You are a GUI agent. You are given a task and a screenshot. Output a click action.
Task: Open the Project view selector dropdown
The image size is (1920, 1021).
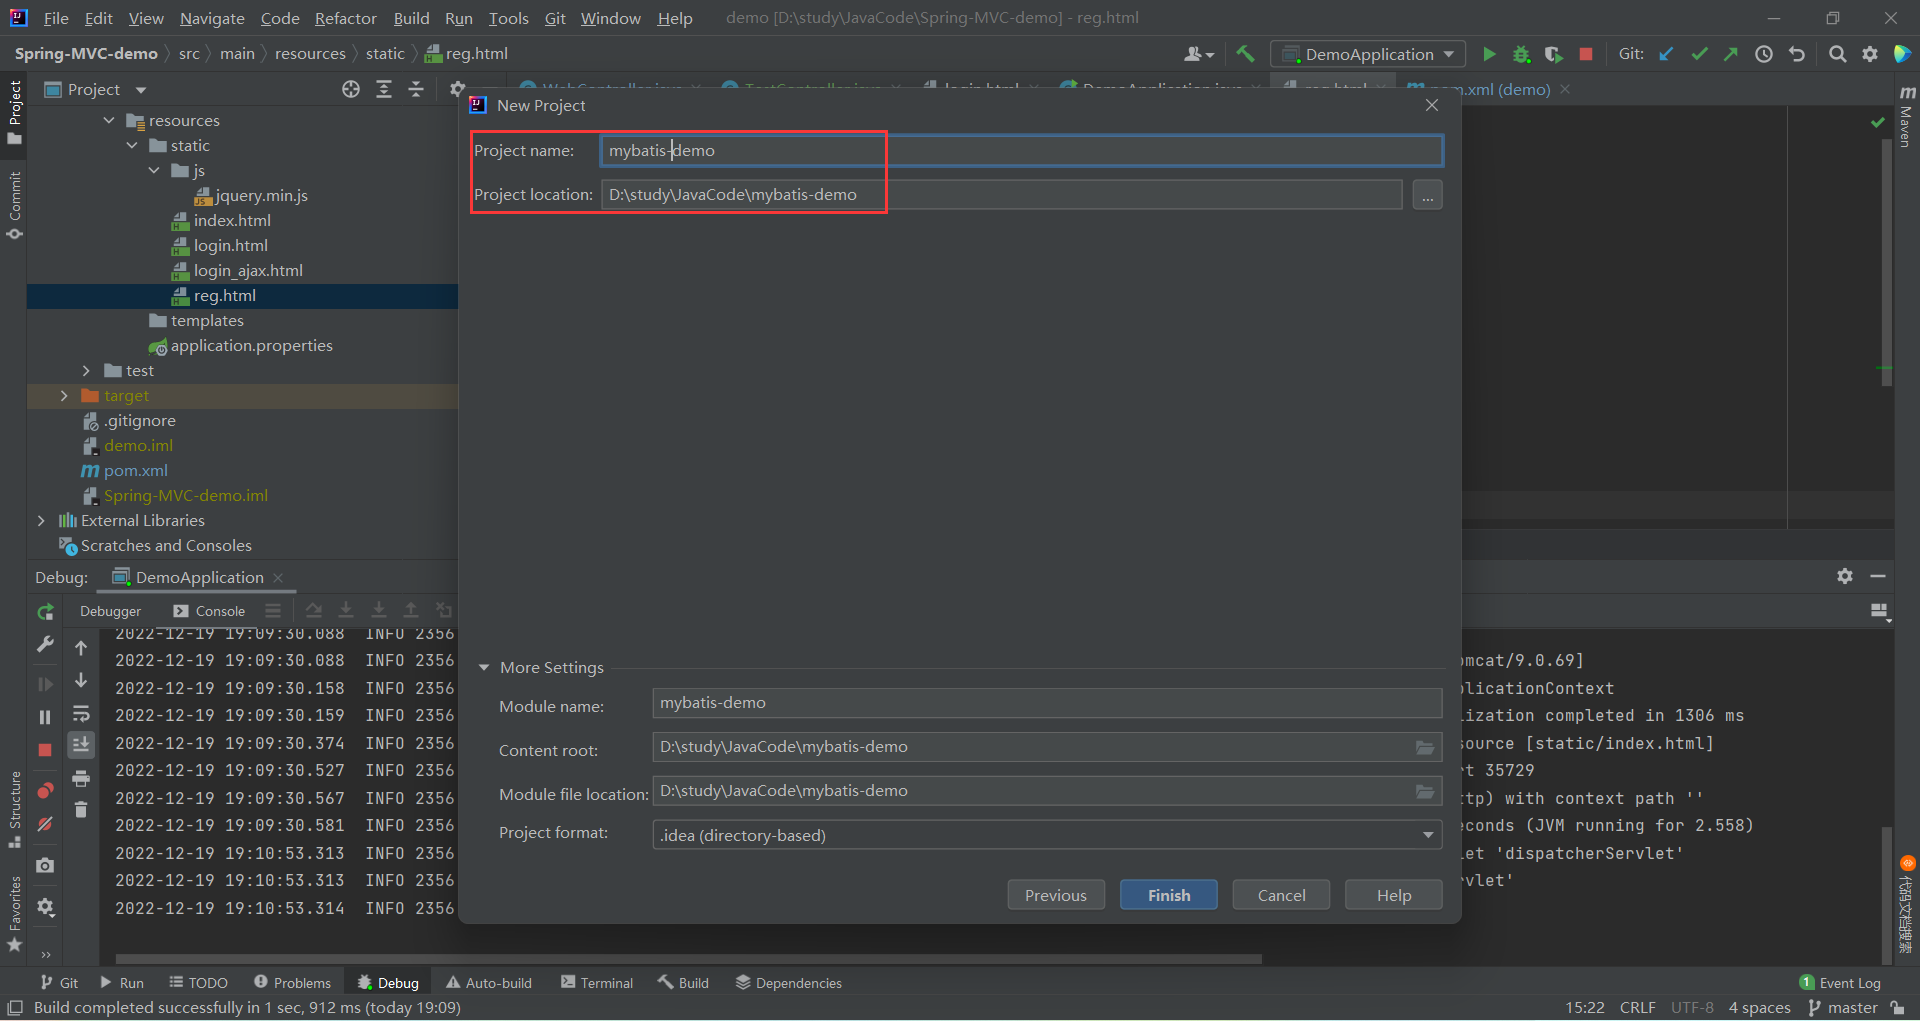141,90
